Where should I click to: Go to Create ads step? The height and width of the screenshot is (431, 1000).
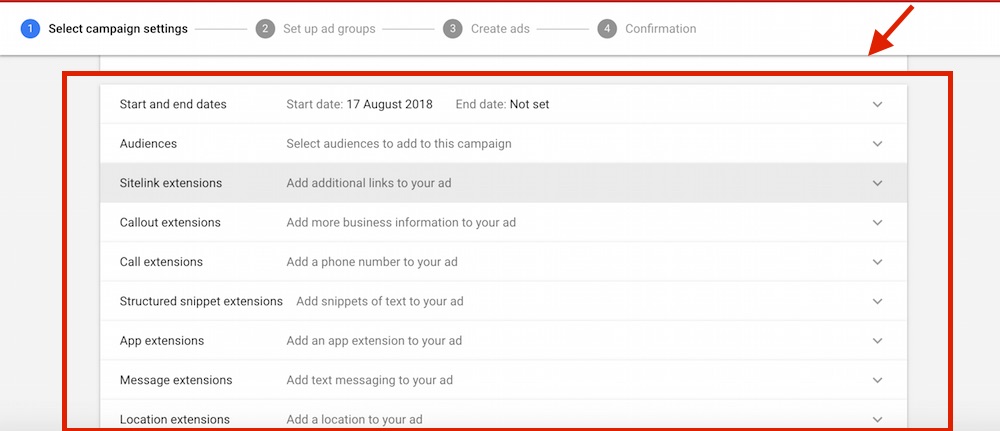click(x=500, y=29)
